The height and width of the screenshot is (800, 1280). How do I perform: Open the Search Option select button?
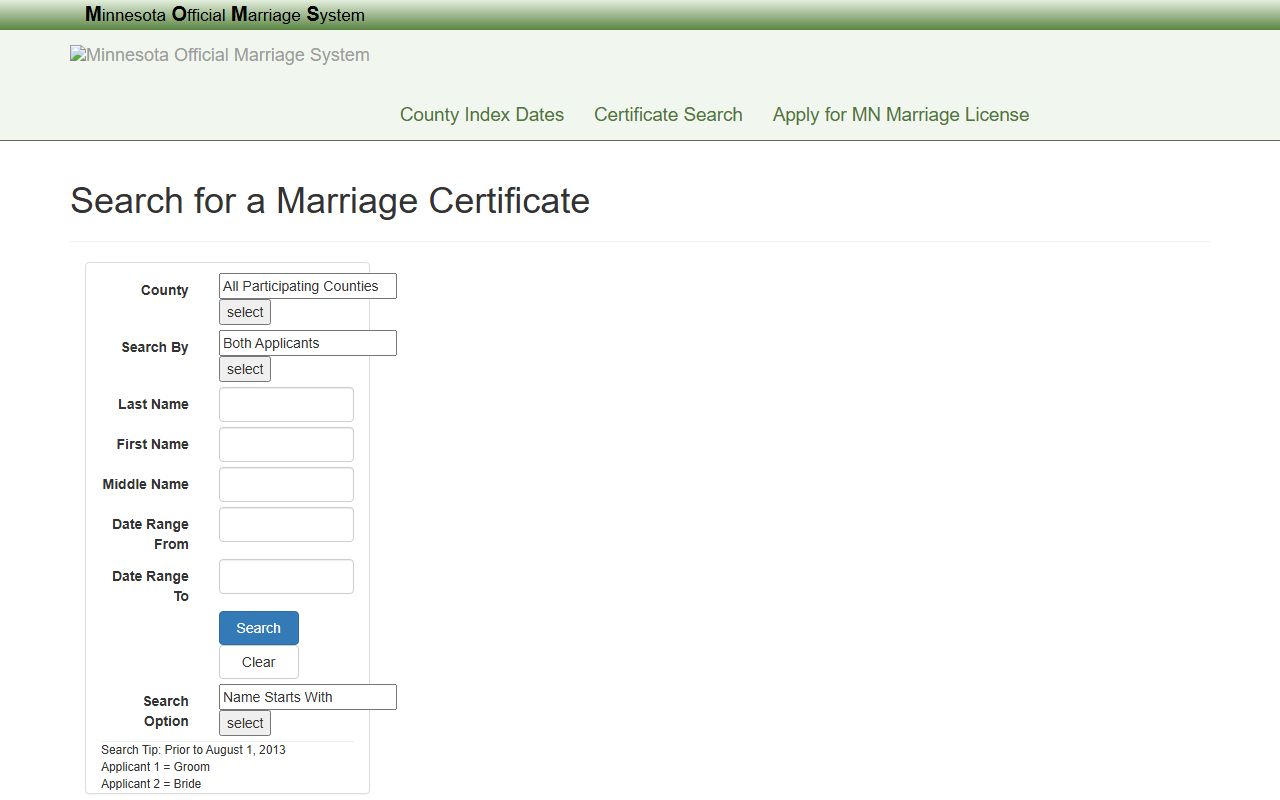(x=245, y=723)
